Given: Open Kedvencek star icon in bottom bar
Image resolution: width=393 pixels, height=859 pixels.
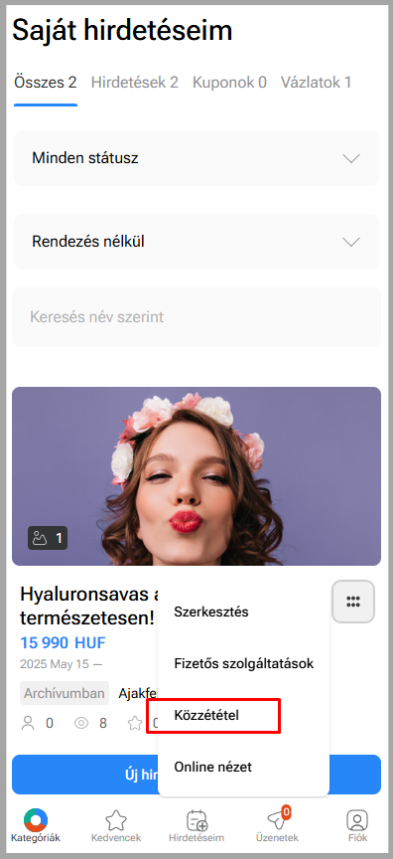Looking at the screenshot, I should click(116, 820).
